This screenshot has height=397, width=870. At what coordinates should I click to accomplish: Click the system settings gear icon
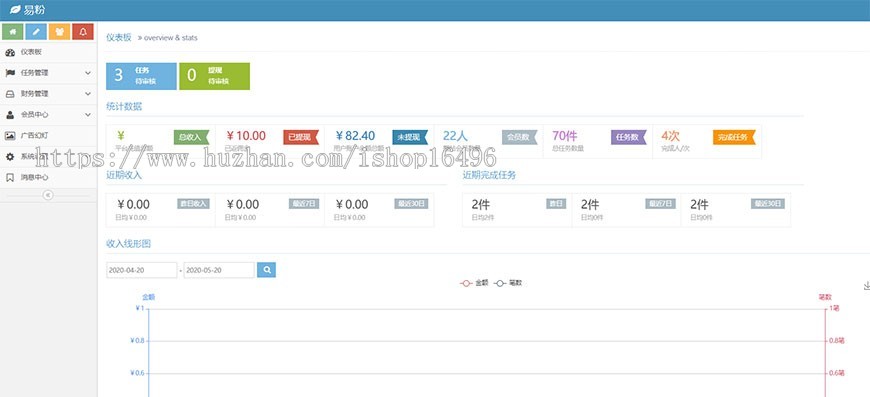10,156
